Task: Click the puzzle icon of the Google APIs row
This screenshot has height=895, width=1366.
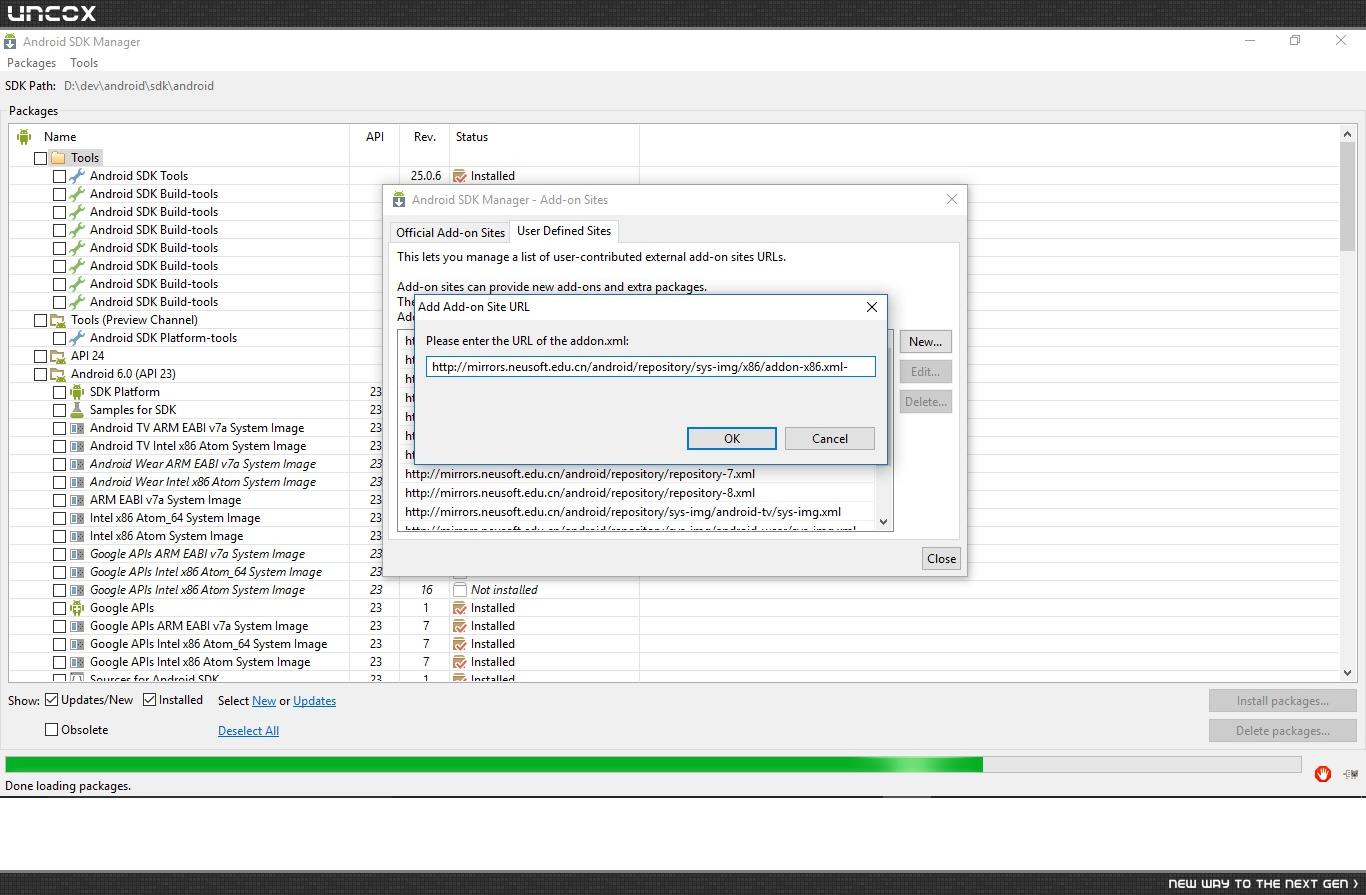Action: coord(77,608)
